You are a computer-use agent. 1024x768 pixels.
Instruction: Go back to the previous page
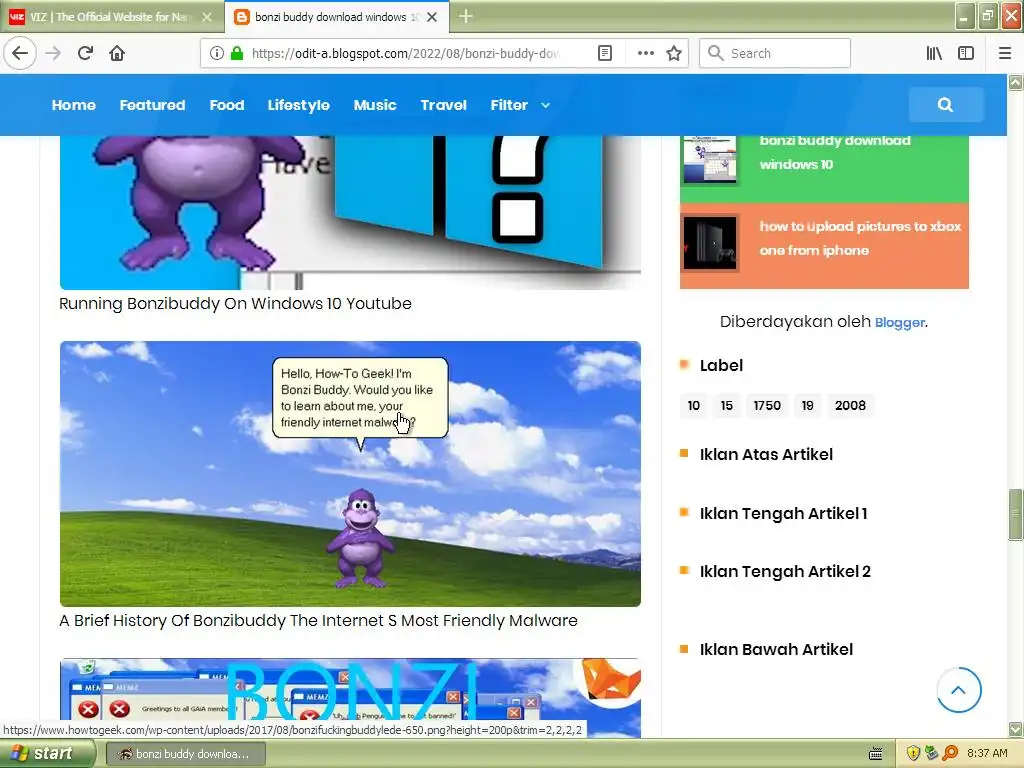click(20, 53)
